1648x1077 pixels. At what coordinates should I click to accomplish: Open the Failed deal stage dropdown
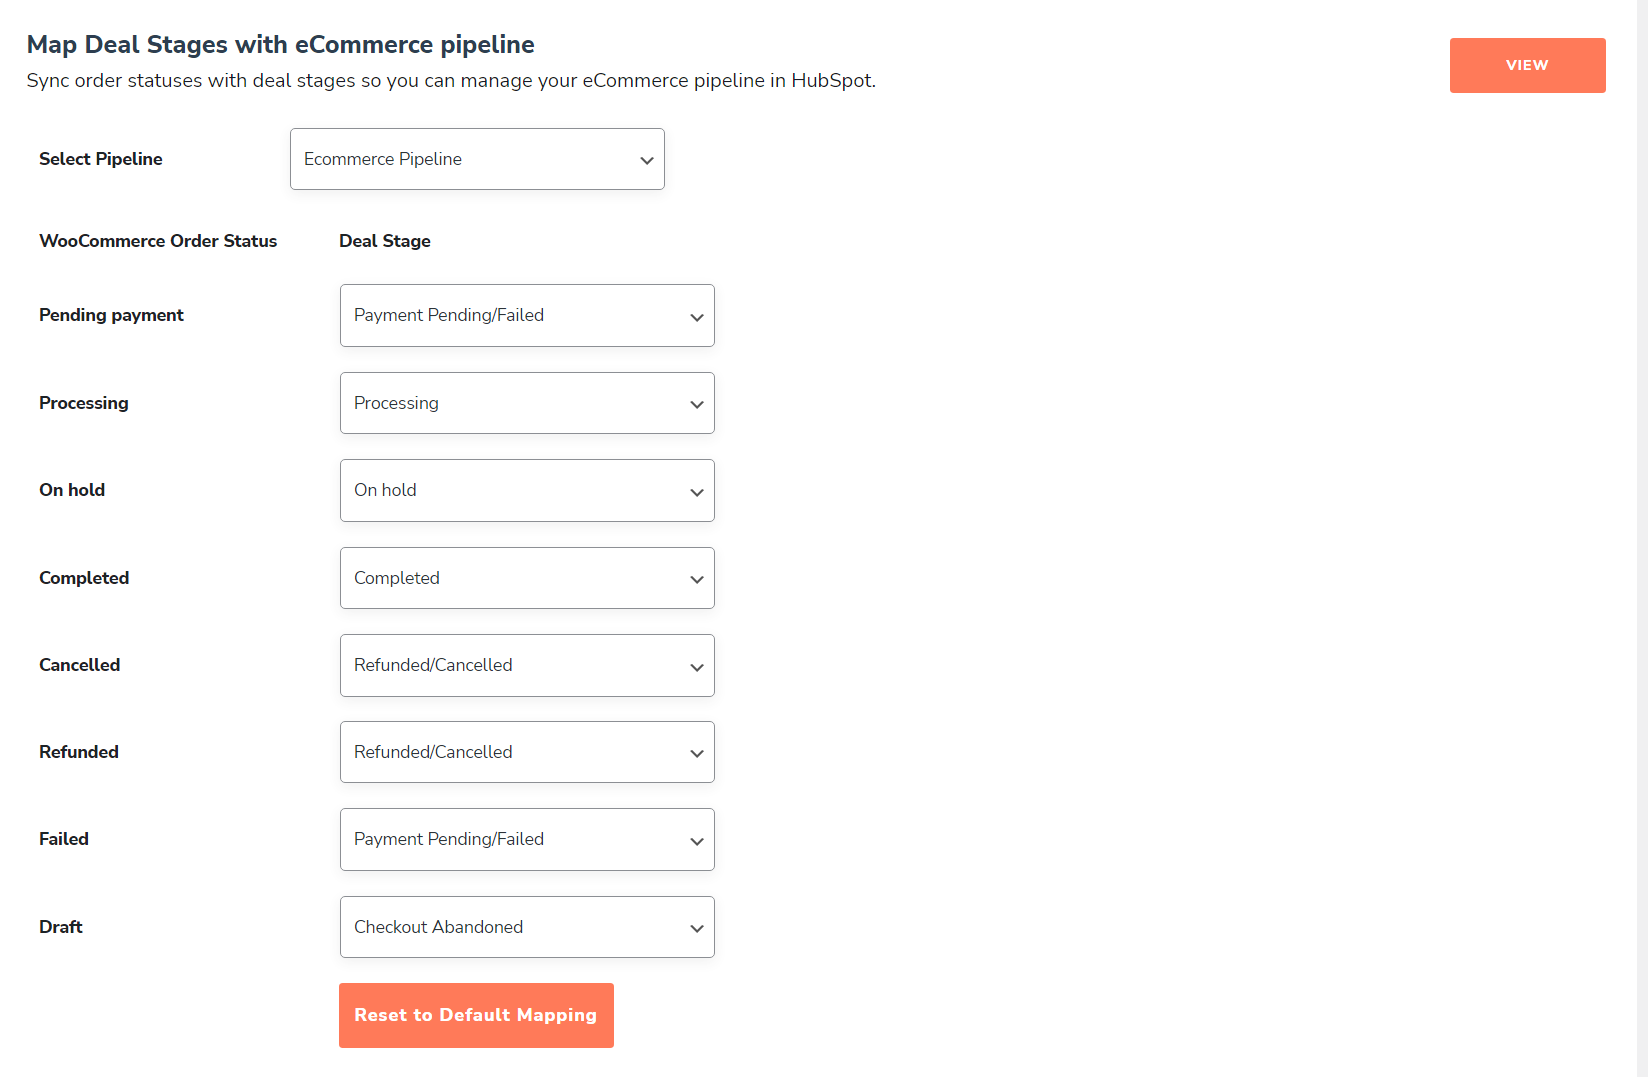click(527, 839)
